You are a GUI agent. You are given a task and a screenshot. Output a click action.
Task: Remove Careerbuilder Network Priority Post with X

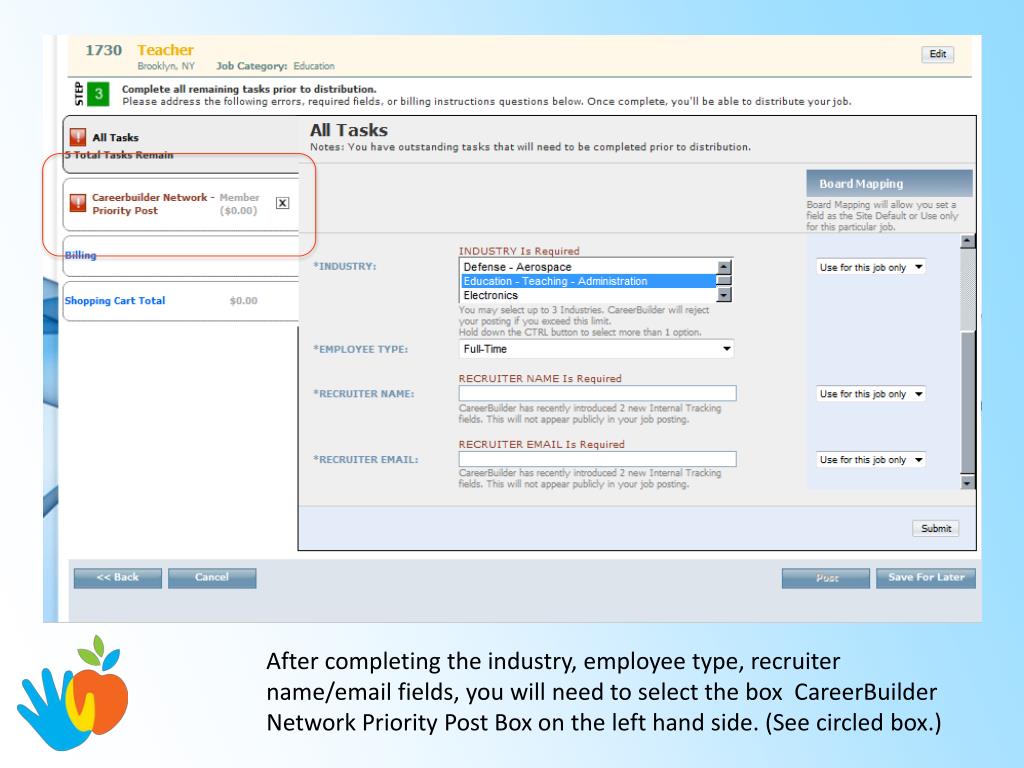282,203
